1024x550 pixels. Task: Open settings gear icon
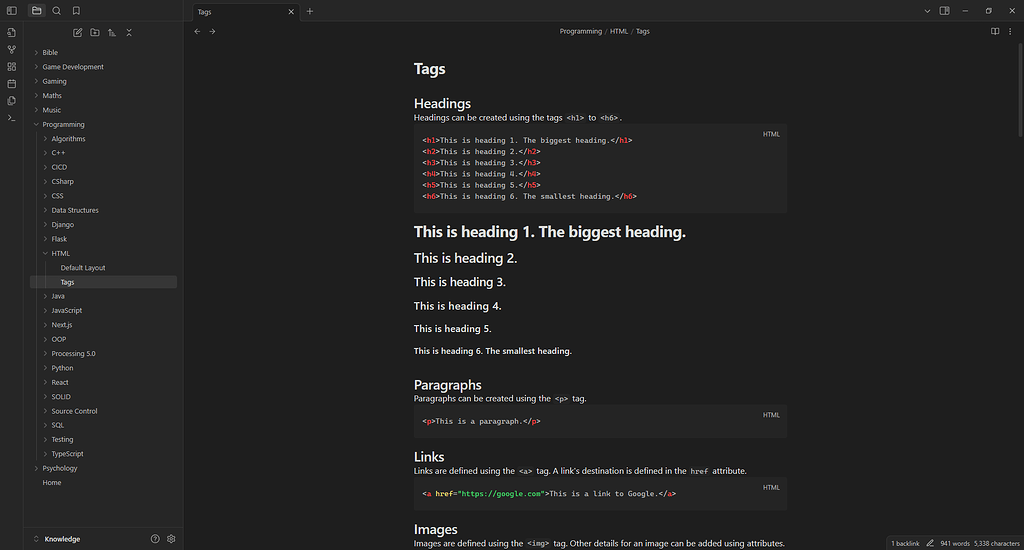click(171, 539)
